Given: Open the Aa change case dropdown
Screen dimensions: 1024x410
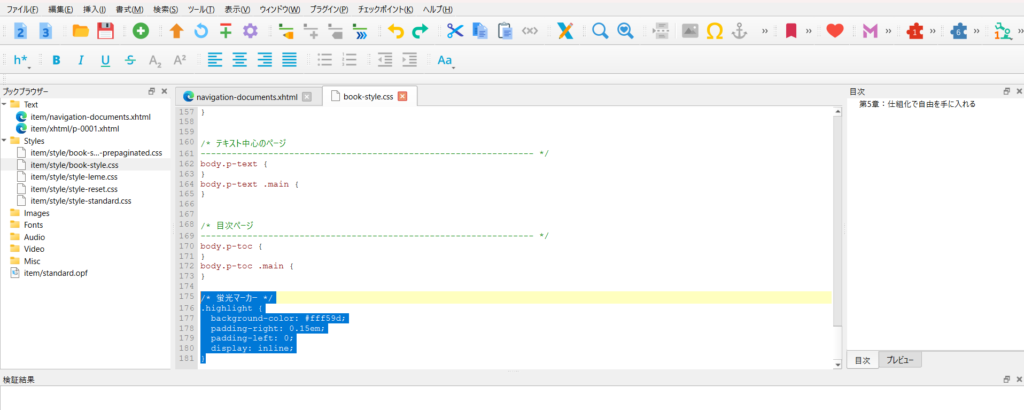Looking at the screenshot, I should click(x=446, y=60).
